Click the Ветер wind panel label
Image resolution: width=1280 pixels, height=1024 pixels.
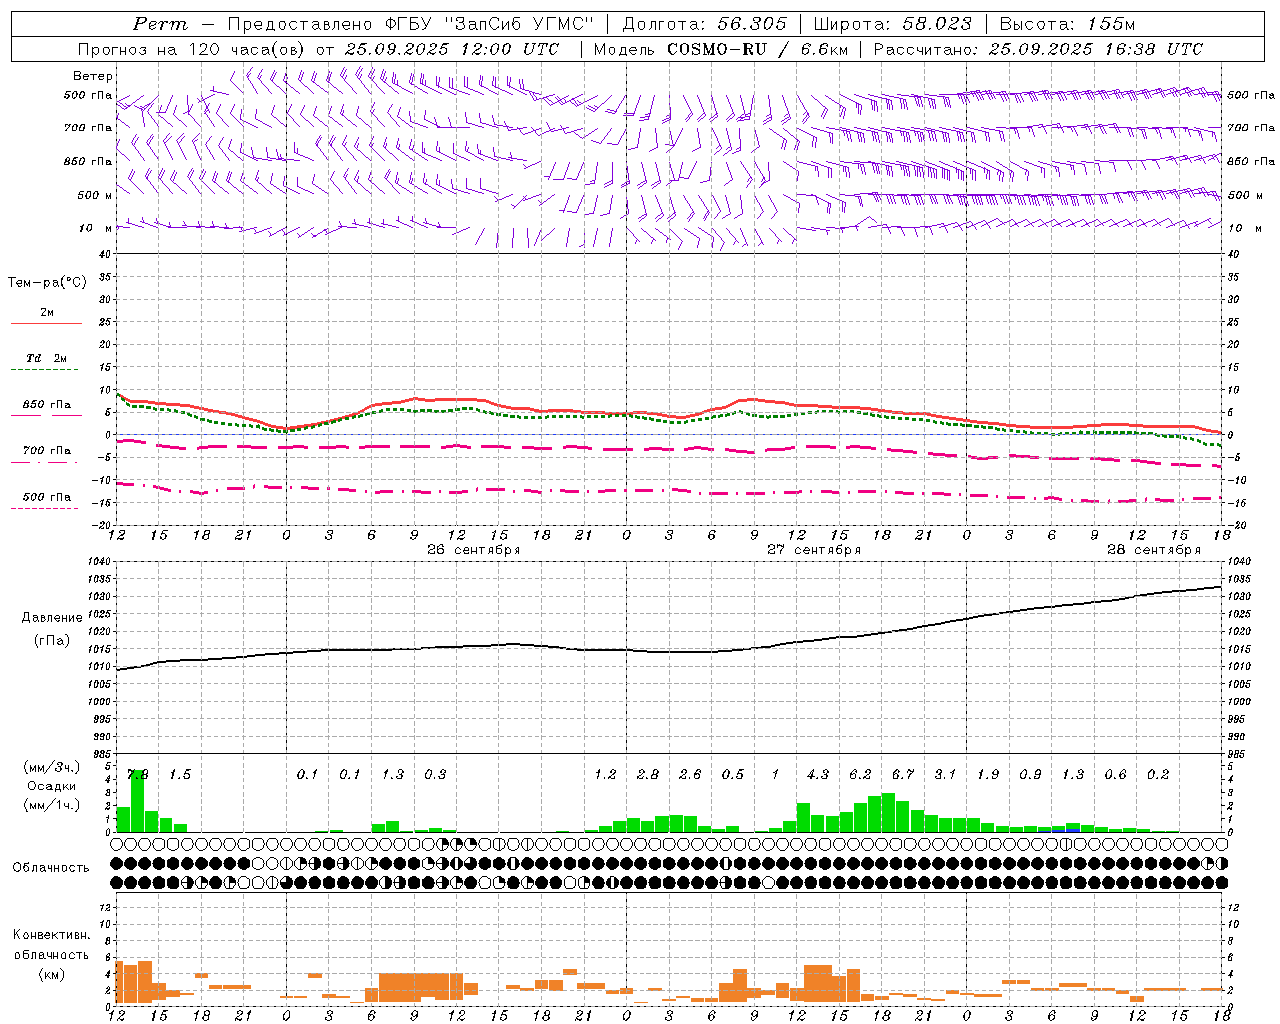93,76
